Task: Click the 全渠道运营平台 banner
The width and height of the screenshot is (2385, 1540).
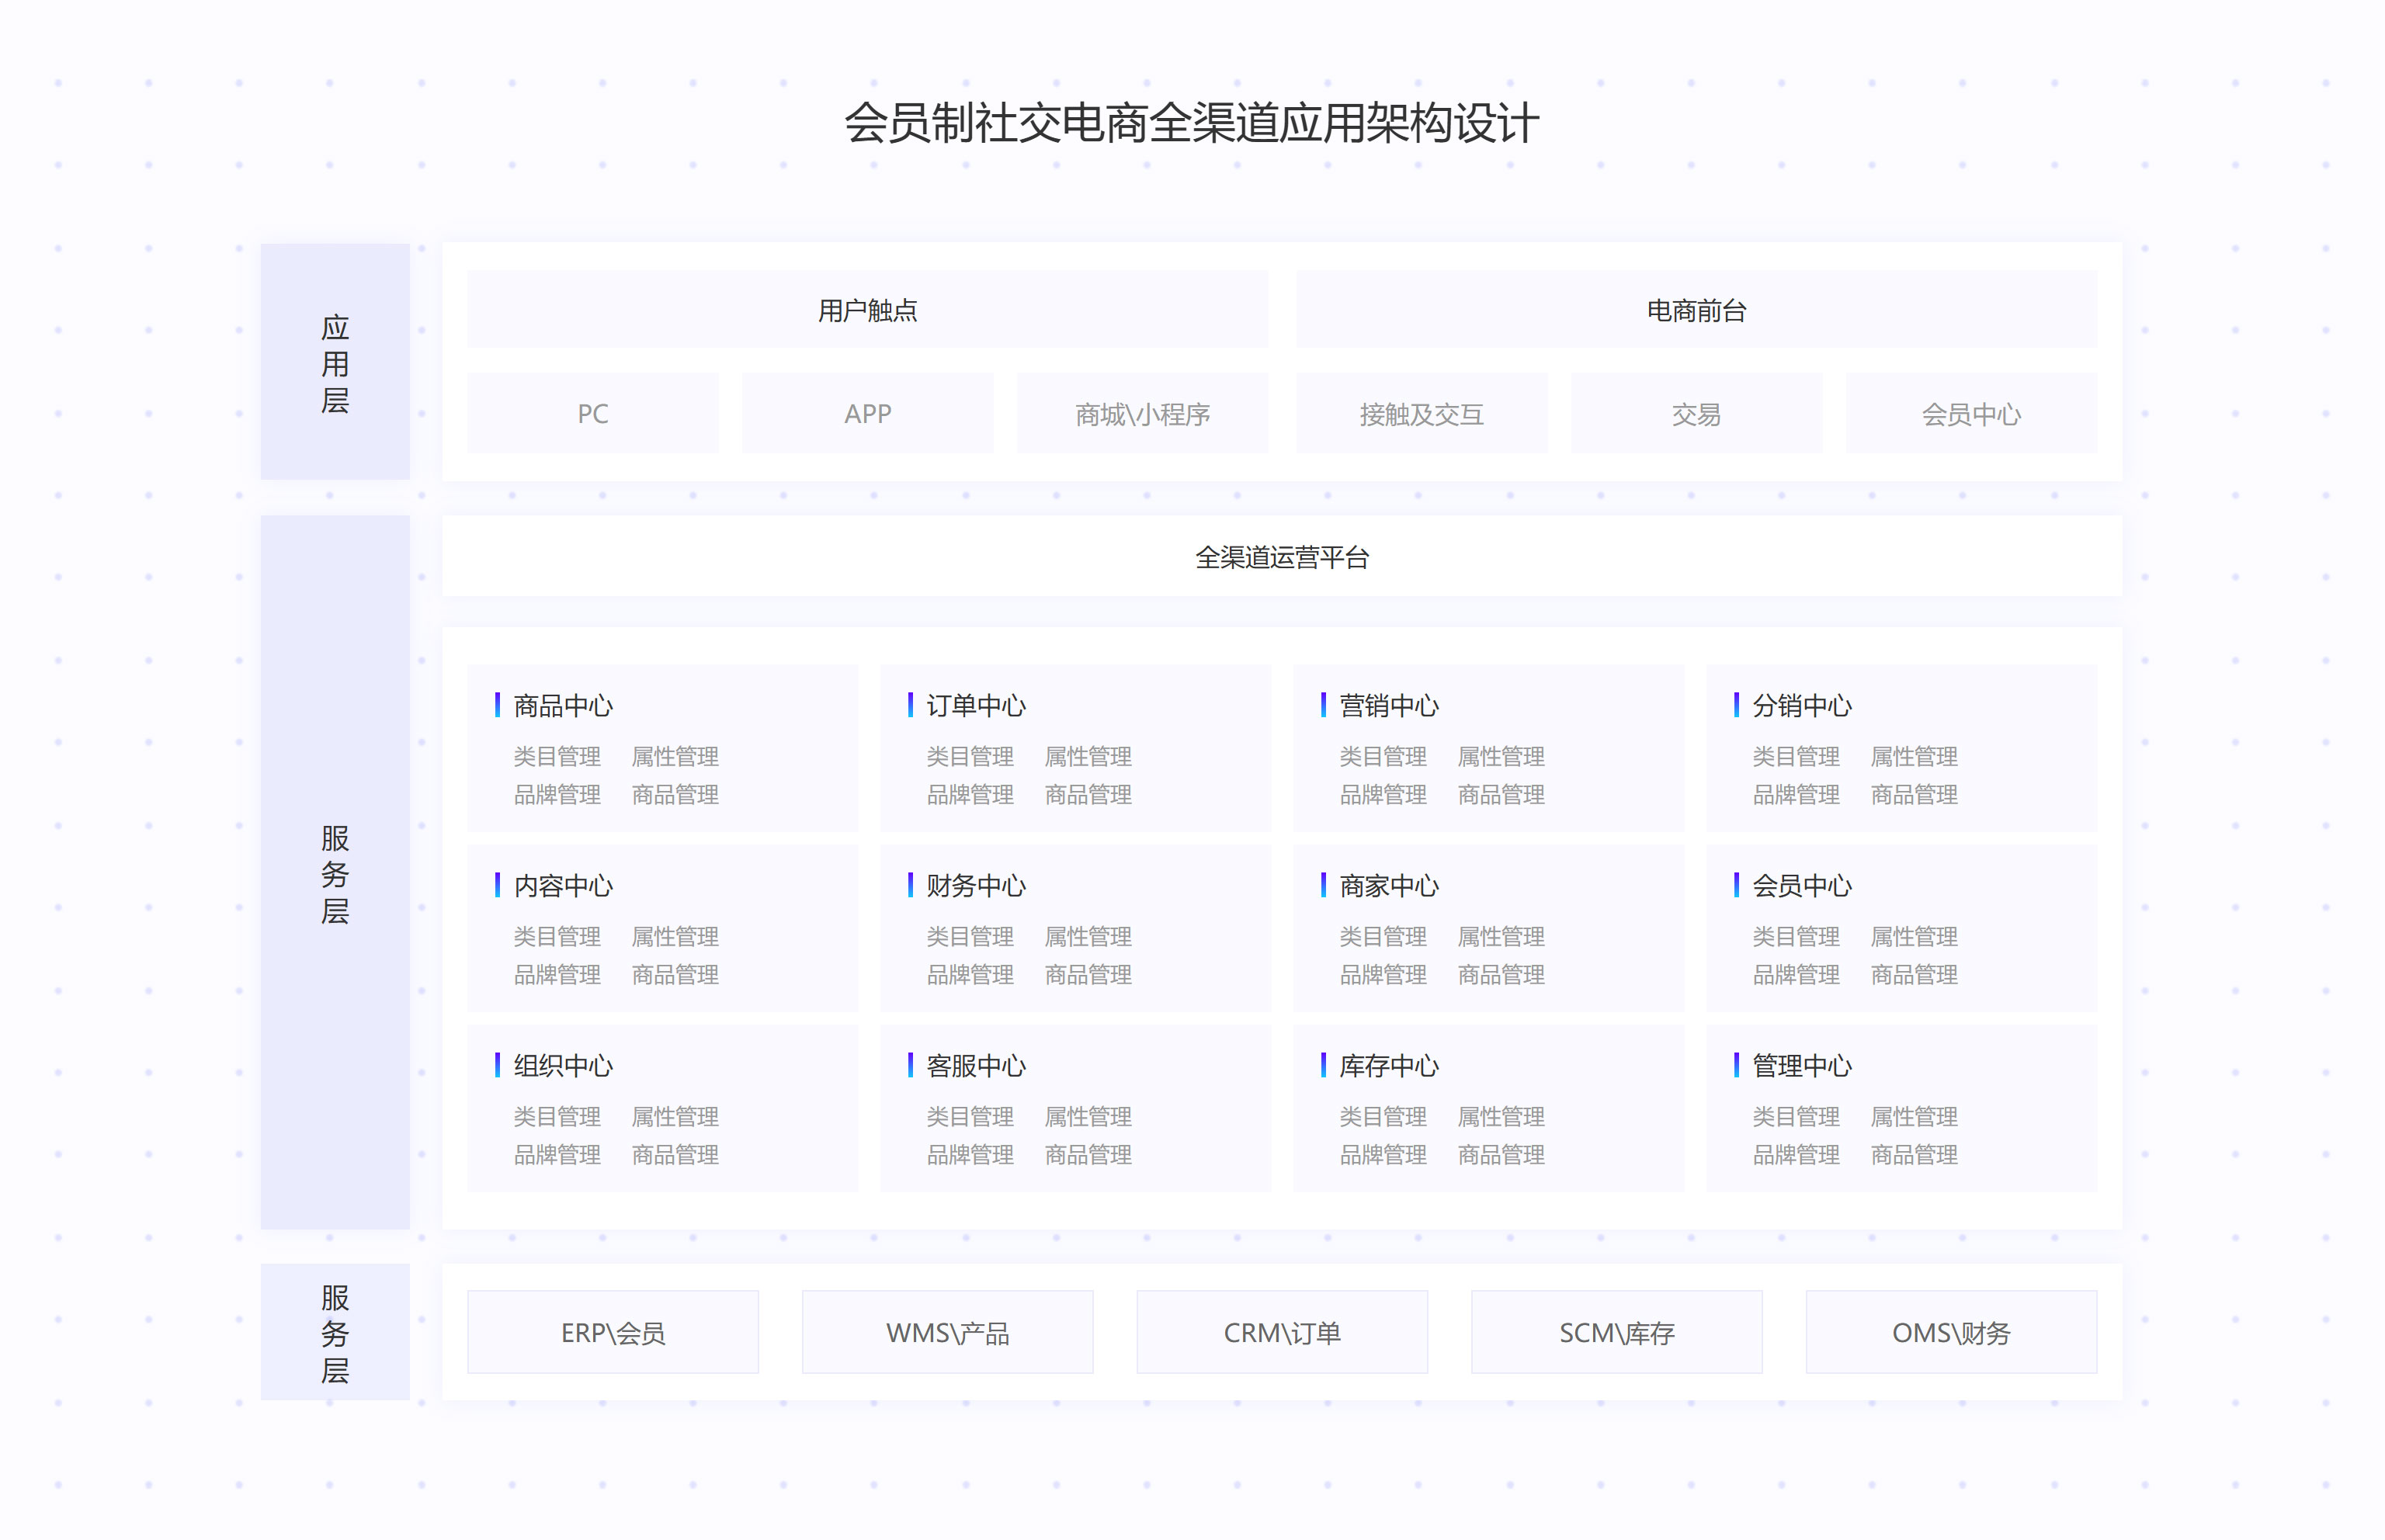Action: 1285,559
